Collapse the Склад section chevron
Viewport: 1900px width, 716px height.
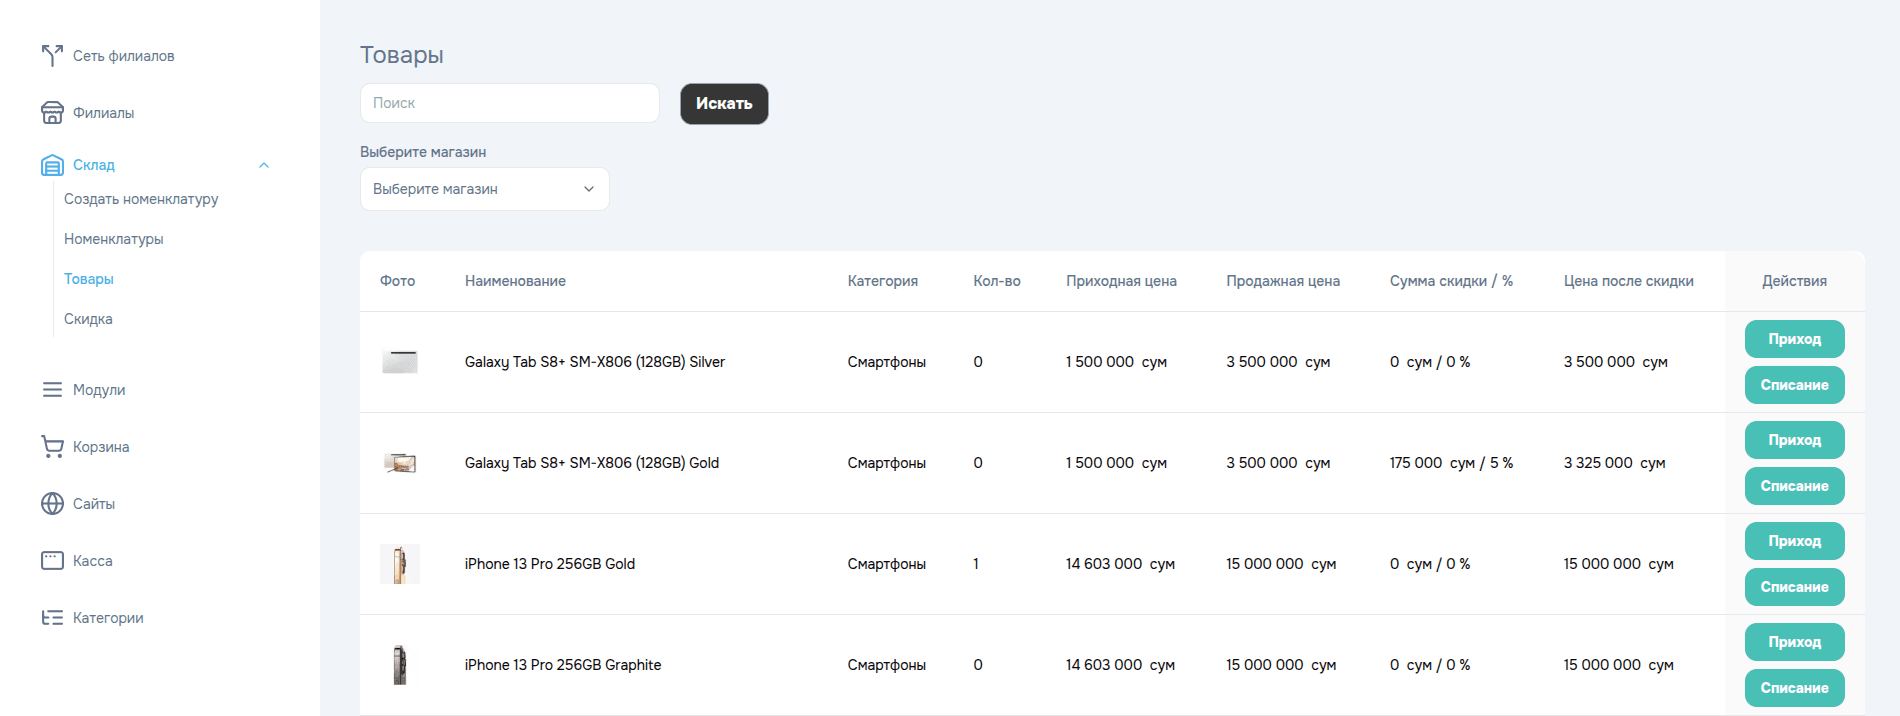coord(264,165)
